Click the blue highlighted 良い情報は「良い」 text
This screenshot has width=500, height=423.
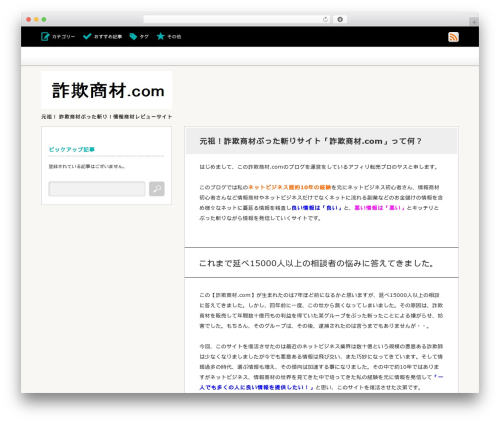tap(317, 208)
